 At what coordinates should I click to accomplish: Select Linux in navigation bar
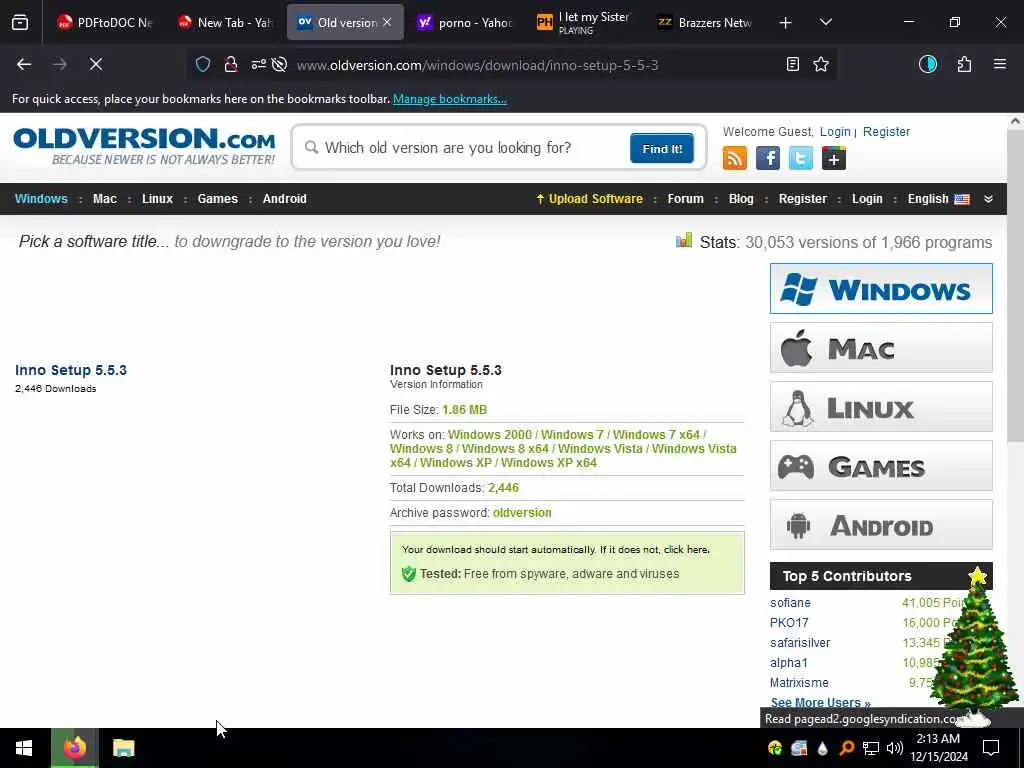[x=157, y=199]
